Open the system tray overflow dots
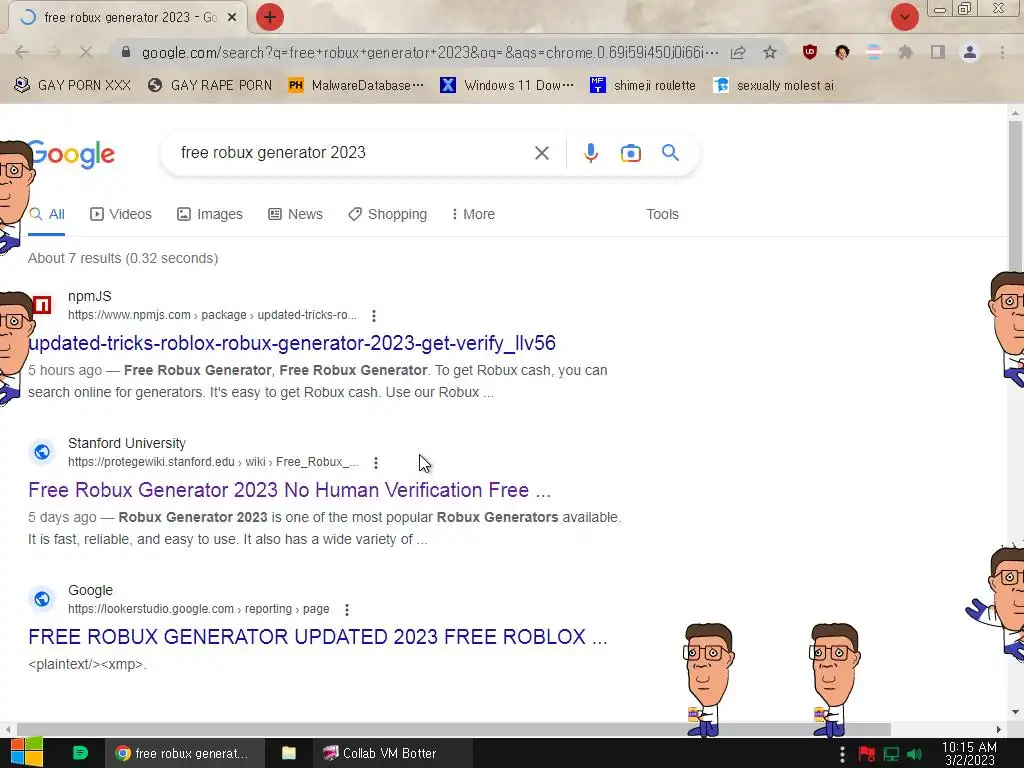Screen dimensions: 1024x768 click(842, 754)
